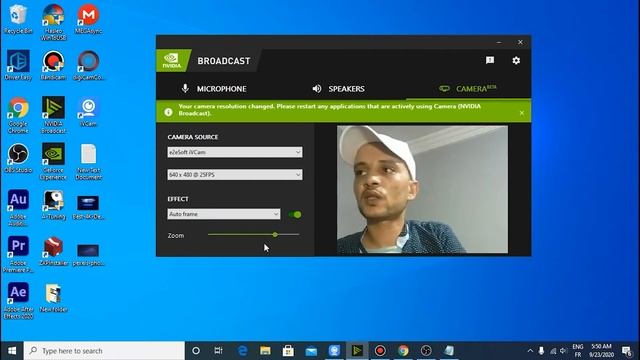Viewport: 640px width, 360px height.
Task: Open Task View on taskbar
Action: coord(218,351)
